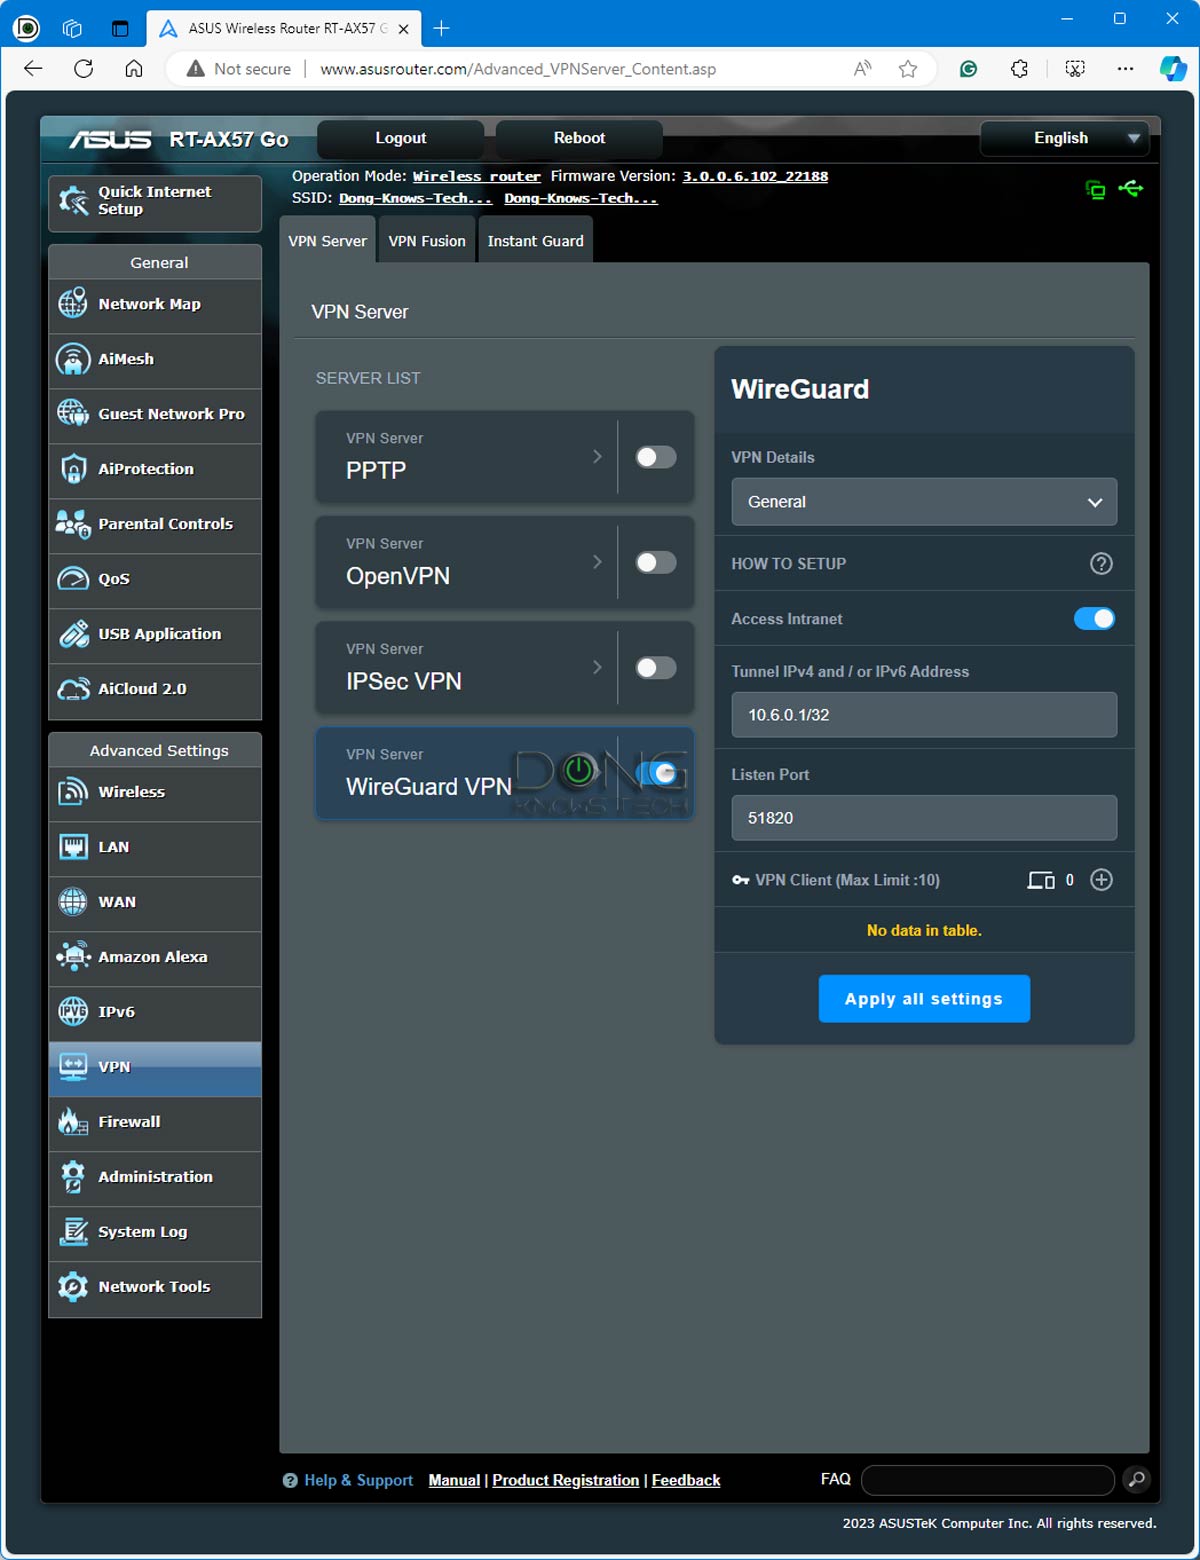The height and width of the screenshot is (1560, 1200).
Task: Expand IPSec VPN details chevron
Action: tap(597, 667)
